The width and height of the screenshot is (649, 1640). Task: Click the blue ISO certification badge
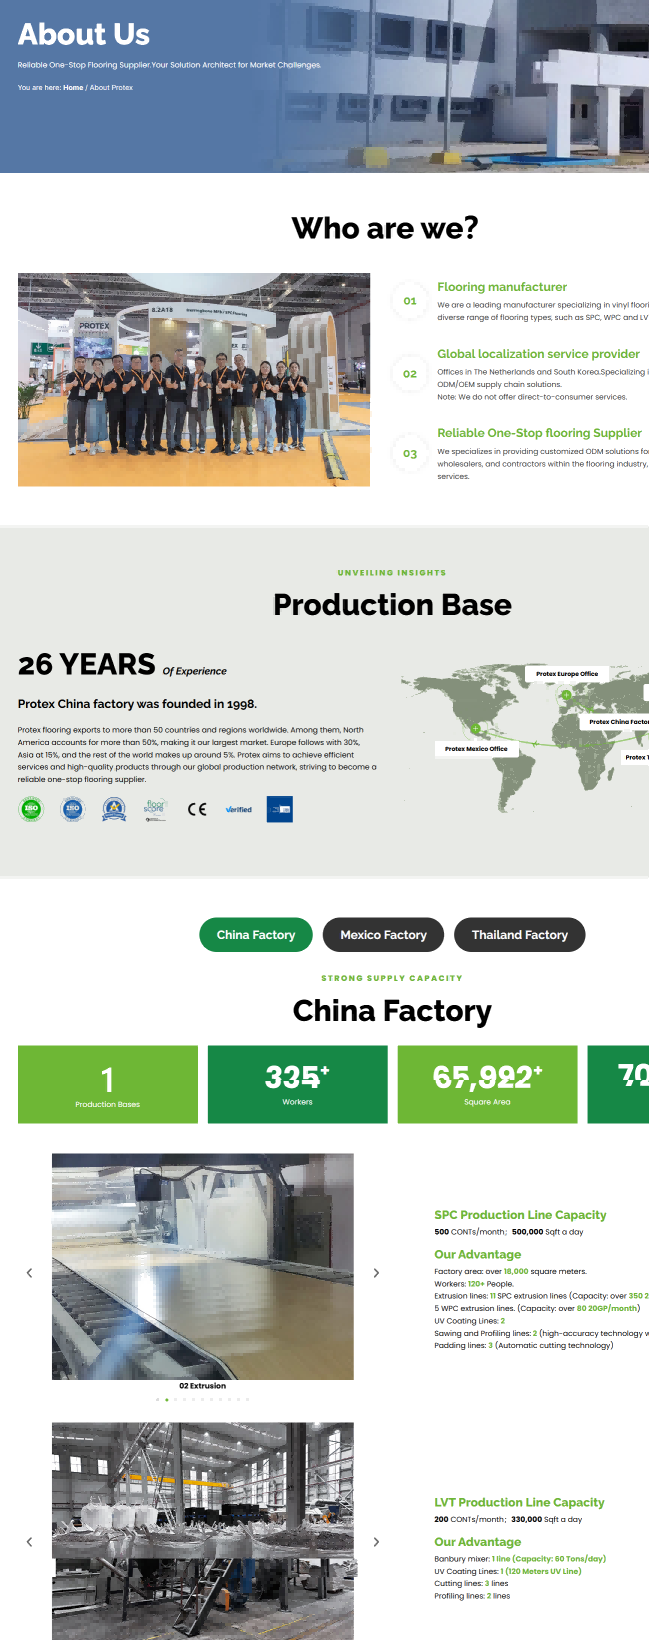(x=72, y=809)
